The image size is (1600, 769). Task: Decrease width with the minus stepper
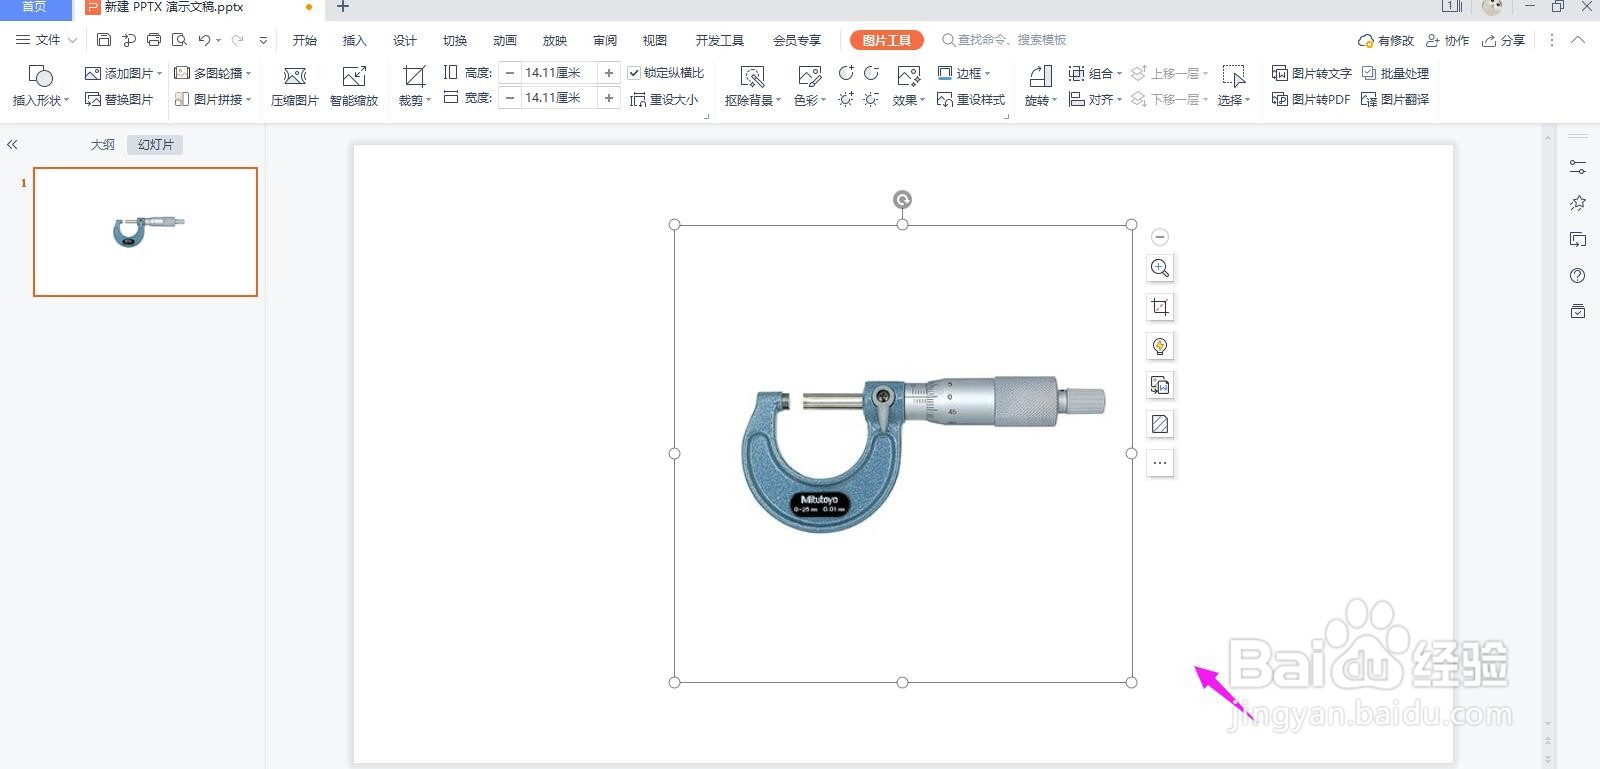510,98
